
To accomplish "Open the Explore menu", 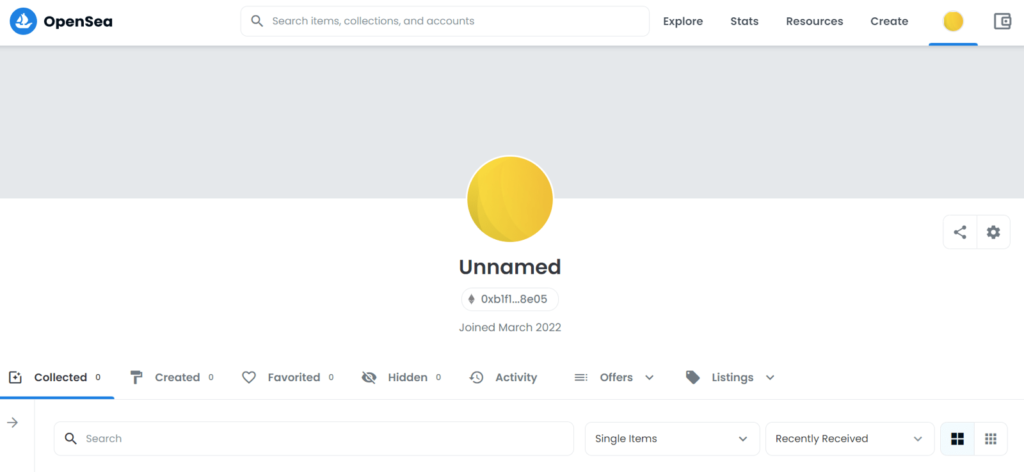I will click(683, 22).
